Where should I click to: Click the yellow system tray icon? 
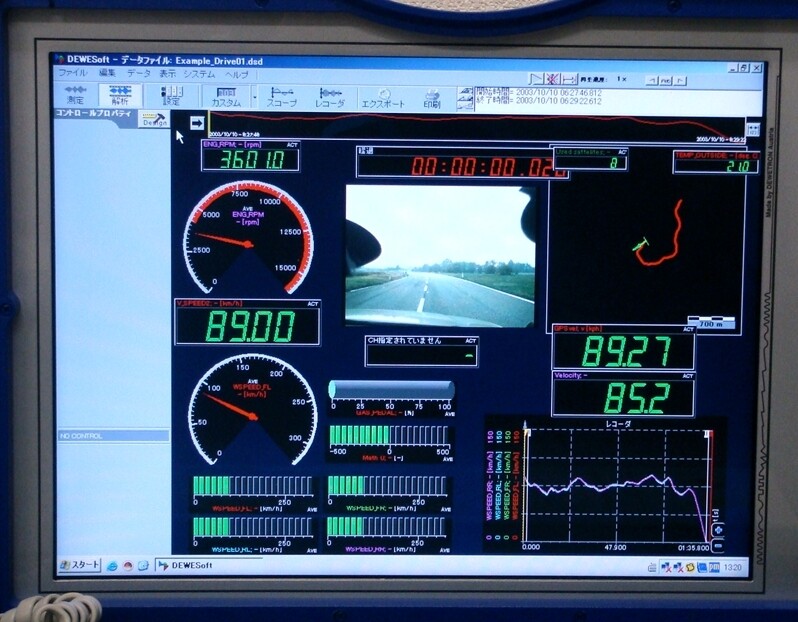(690, 567)
